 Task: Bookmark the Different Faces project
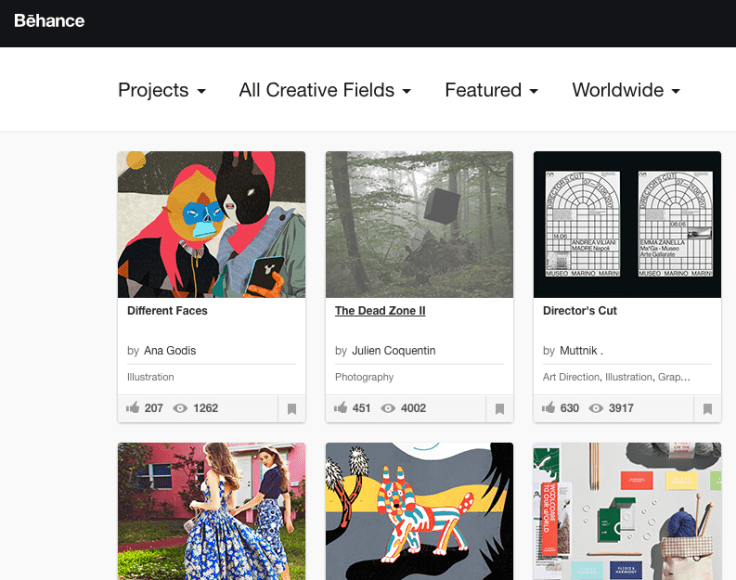click(292, 409)
